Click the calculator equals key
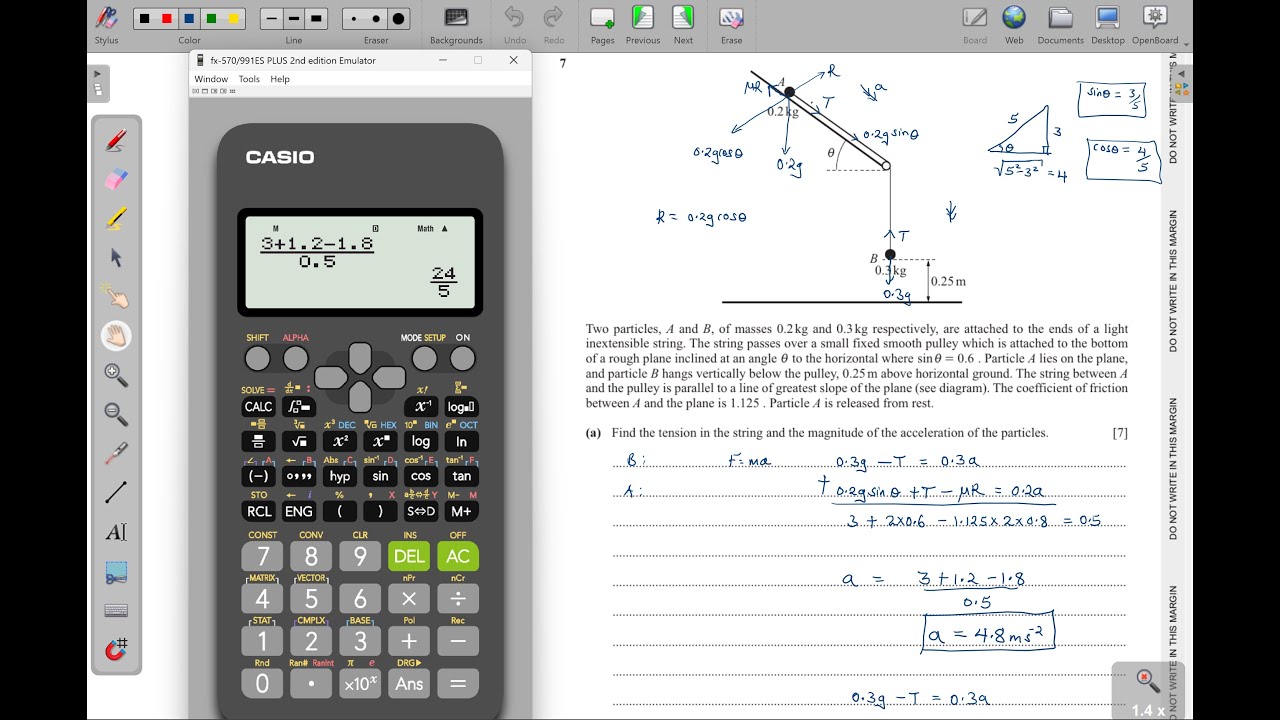The height and width of the screenshot is (720, 1280). click(x=458, y=684)
